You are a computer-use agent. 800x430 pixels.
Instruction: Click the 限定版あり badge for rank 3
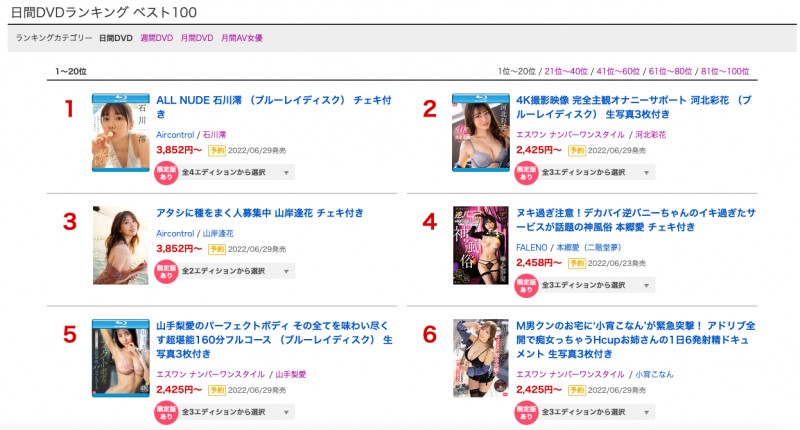[x=166, y=271]
